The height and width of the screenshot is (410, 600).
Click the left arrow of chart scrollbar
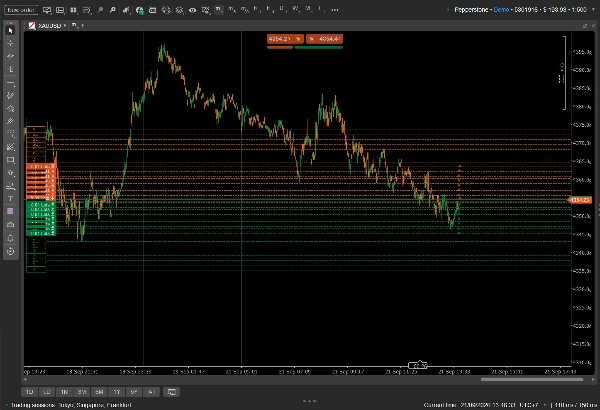point(25,379)
